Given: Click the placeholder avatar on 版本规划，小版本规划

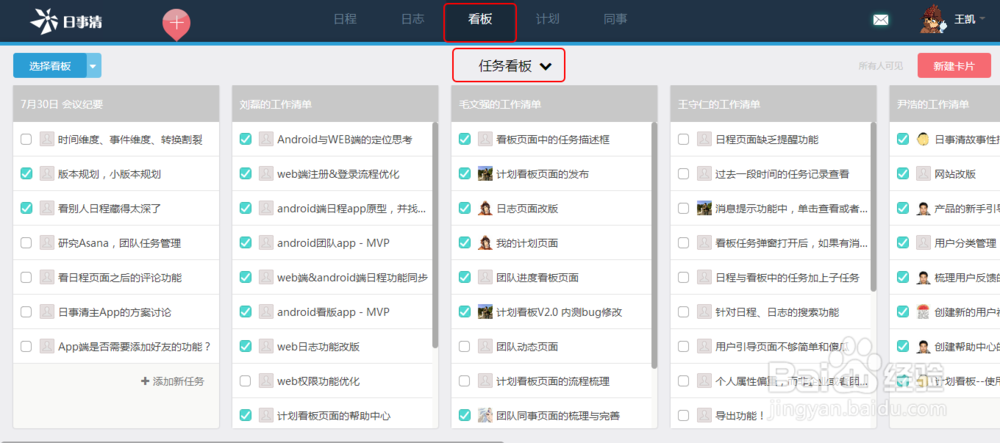Looking at the screenshot, I should pyautogui.click(x=47, y=173).
